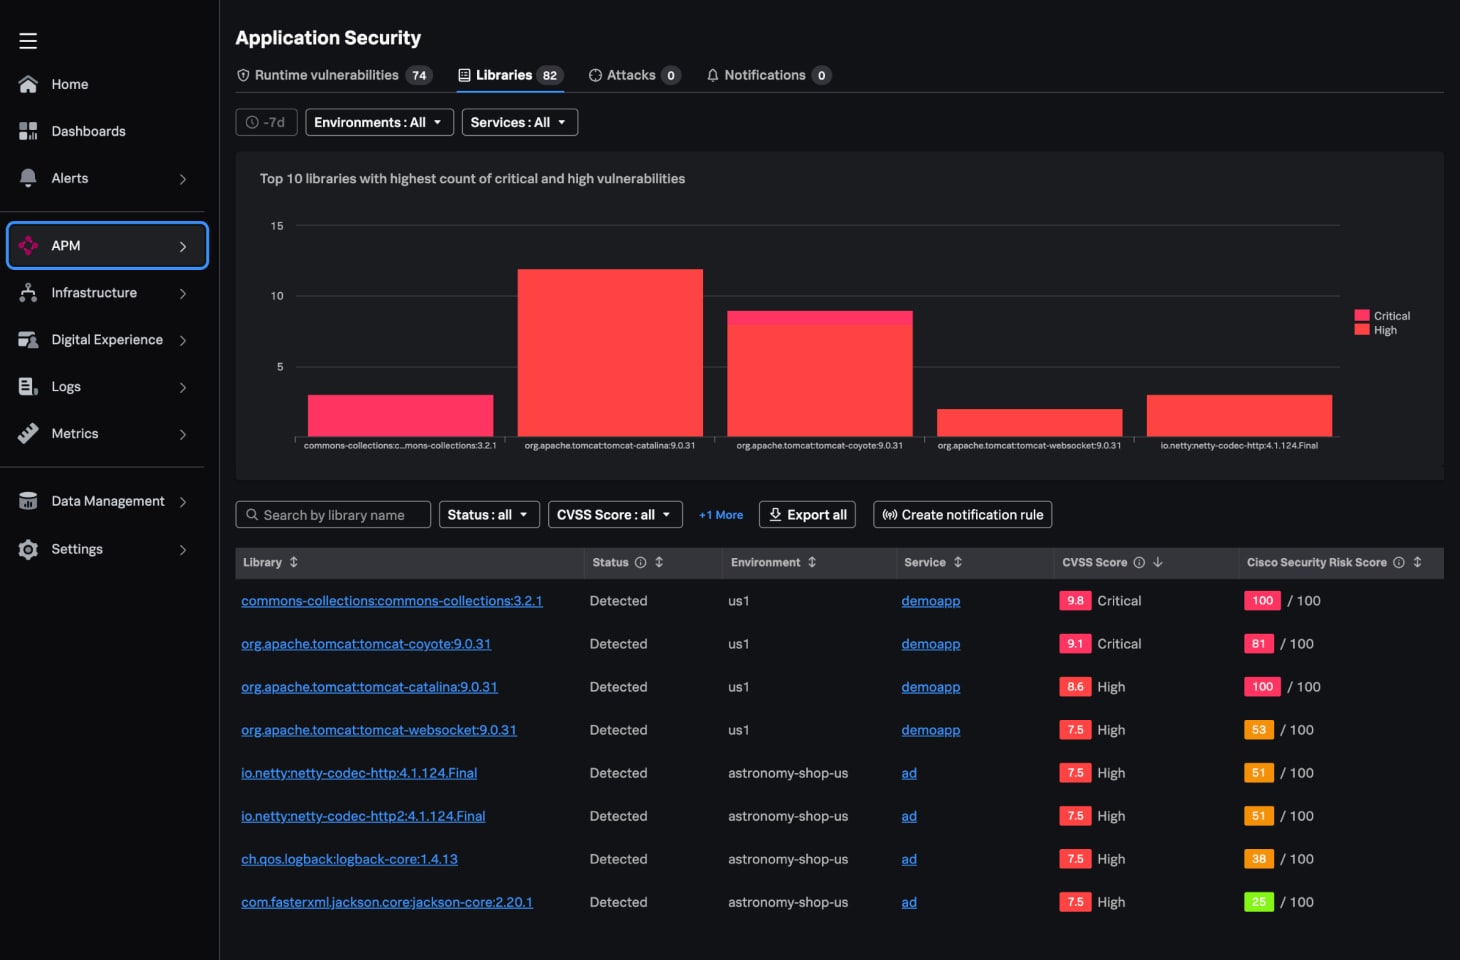
Task: Open demoapp service in commons-collections row
Action: pyautogui.click(x=931, y=601)
